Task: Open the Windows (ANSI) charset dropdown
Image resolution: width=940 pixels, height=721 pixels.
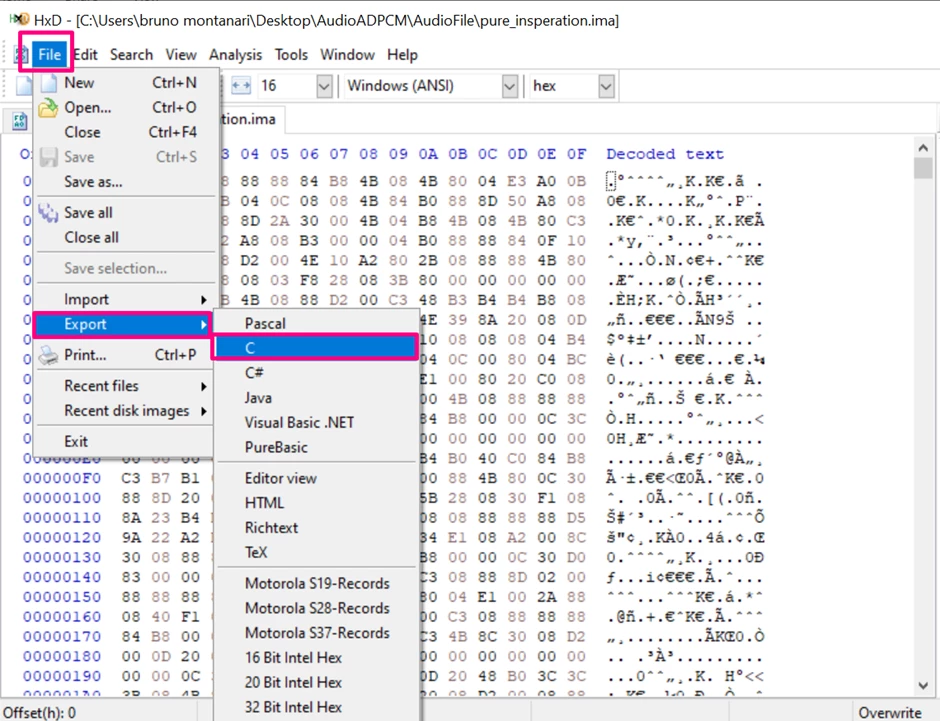Action: [x=510, y=86]
